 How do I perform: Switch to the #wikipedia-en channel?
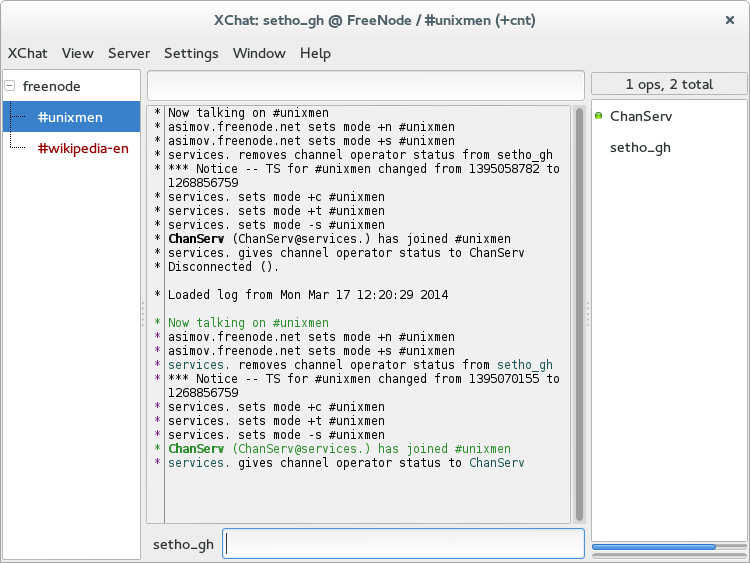point(83,148)
